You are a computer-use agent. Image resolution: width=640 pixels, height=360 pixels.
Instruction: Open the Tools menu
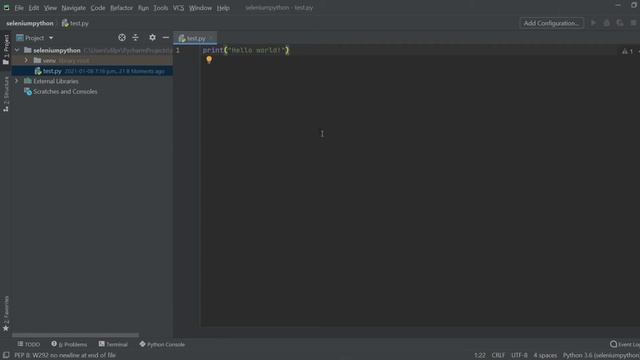point(160,8)
